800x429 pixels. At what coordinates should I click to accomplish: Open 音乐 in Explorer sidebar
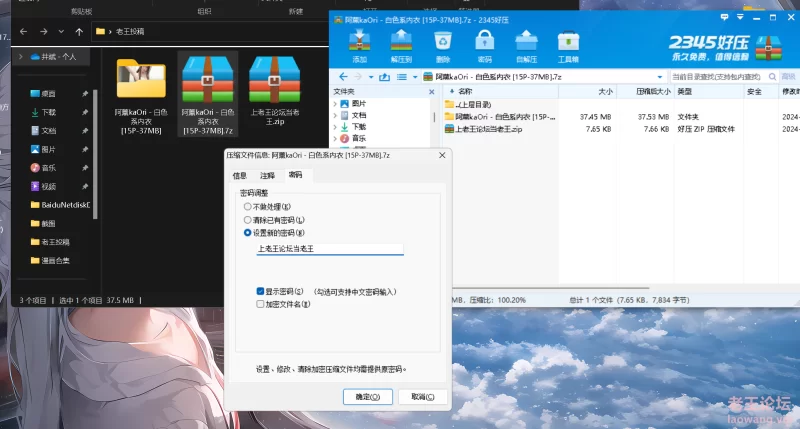(48, 168)
